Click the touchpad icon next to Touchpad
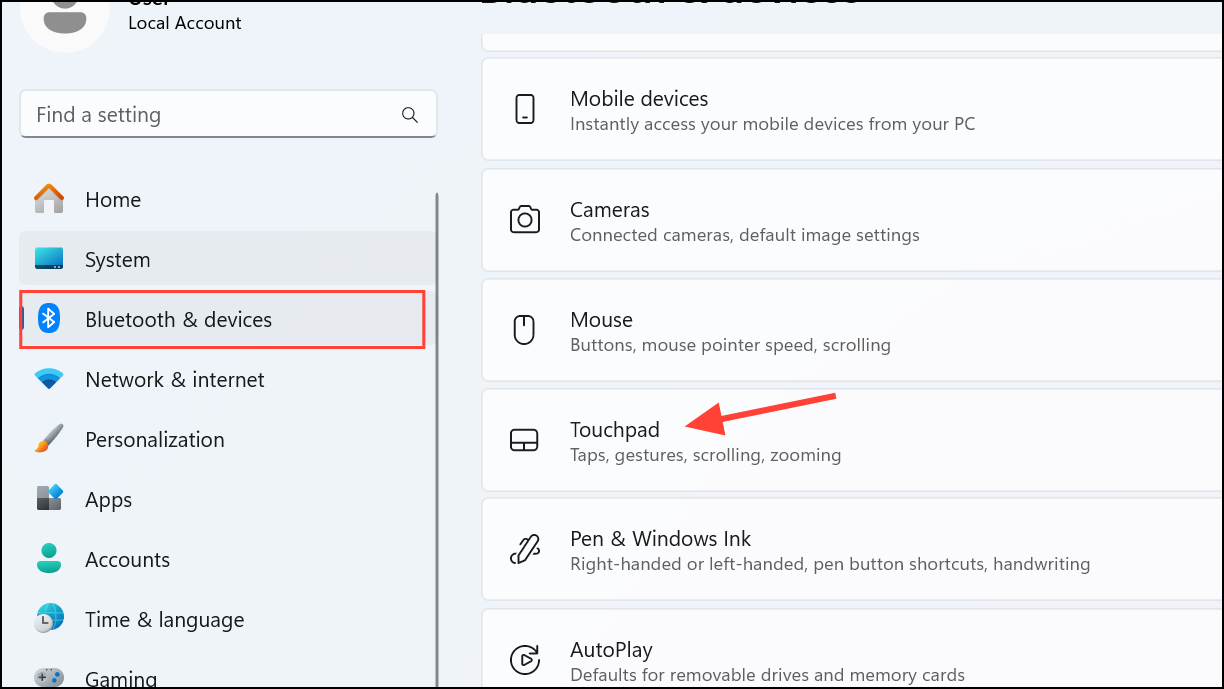1224x689 pixels. pyautogui.click(x=525, y=440)
